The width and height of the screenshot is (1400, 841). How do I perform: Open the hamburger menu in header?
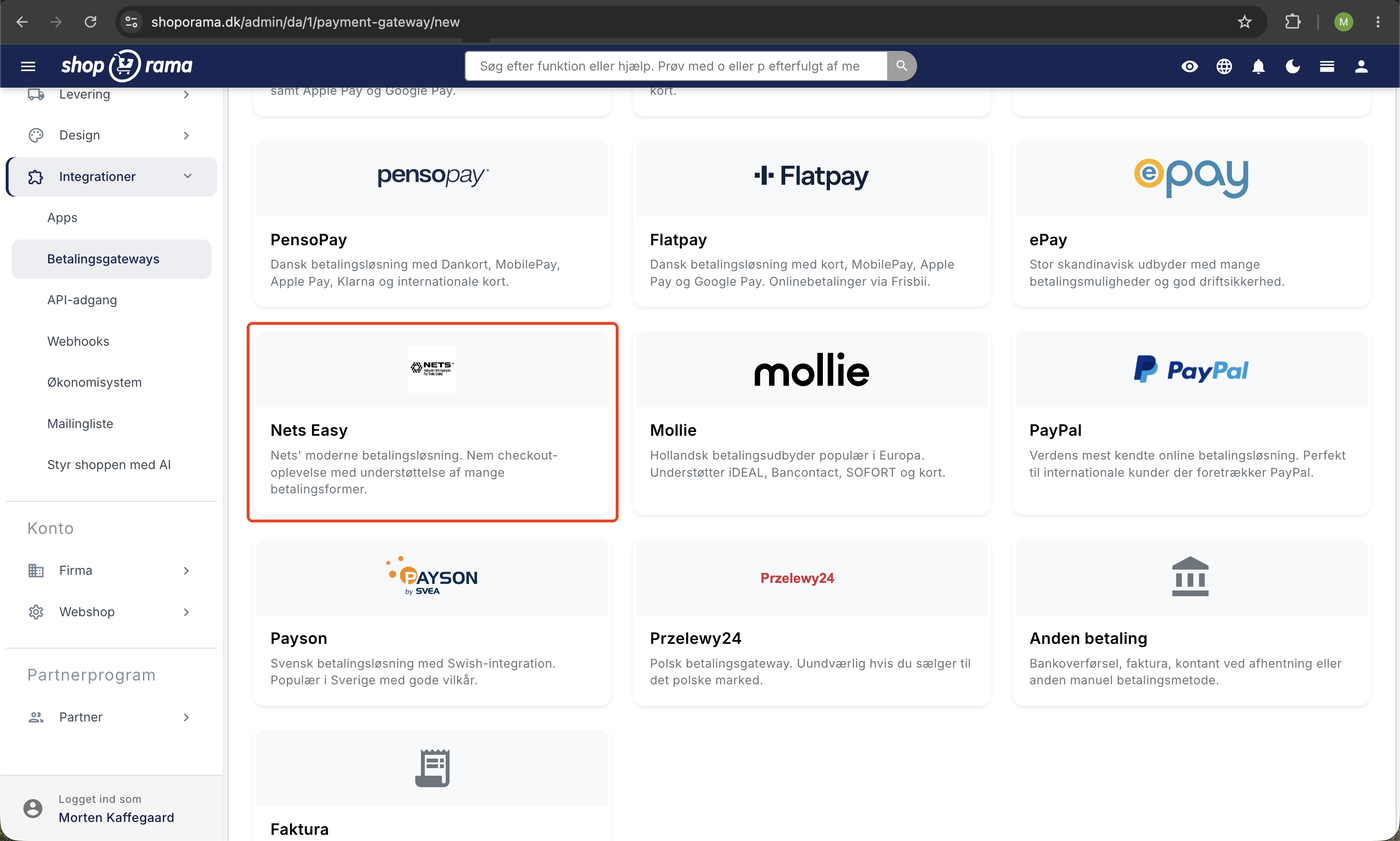pyautogui.click(x=28, y=66)
